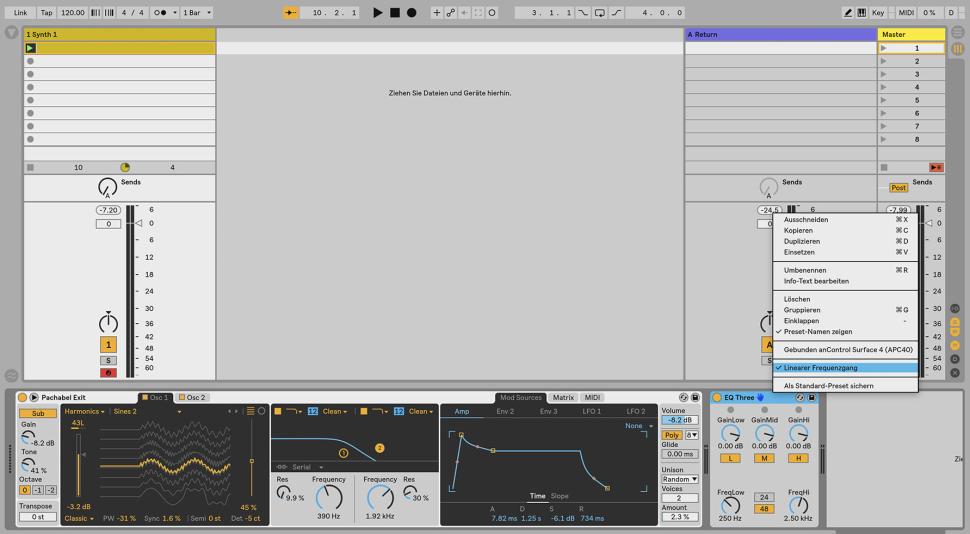
Task: Solo the Synth 1 track
Action: pyautogui.click(x=106, y=360)
